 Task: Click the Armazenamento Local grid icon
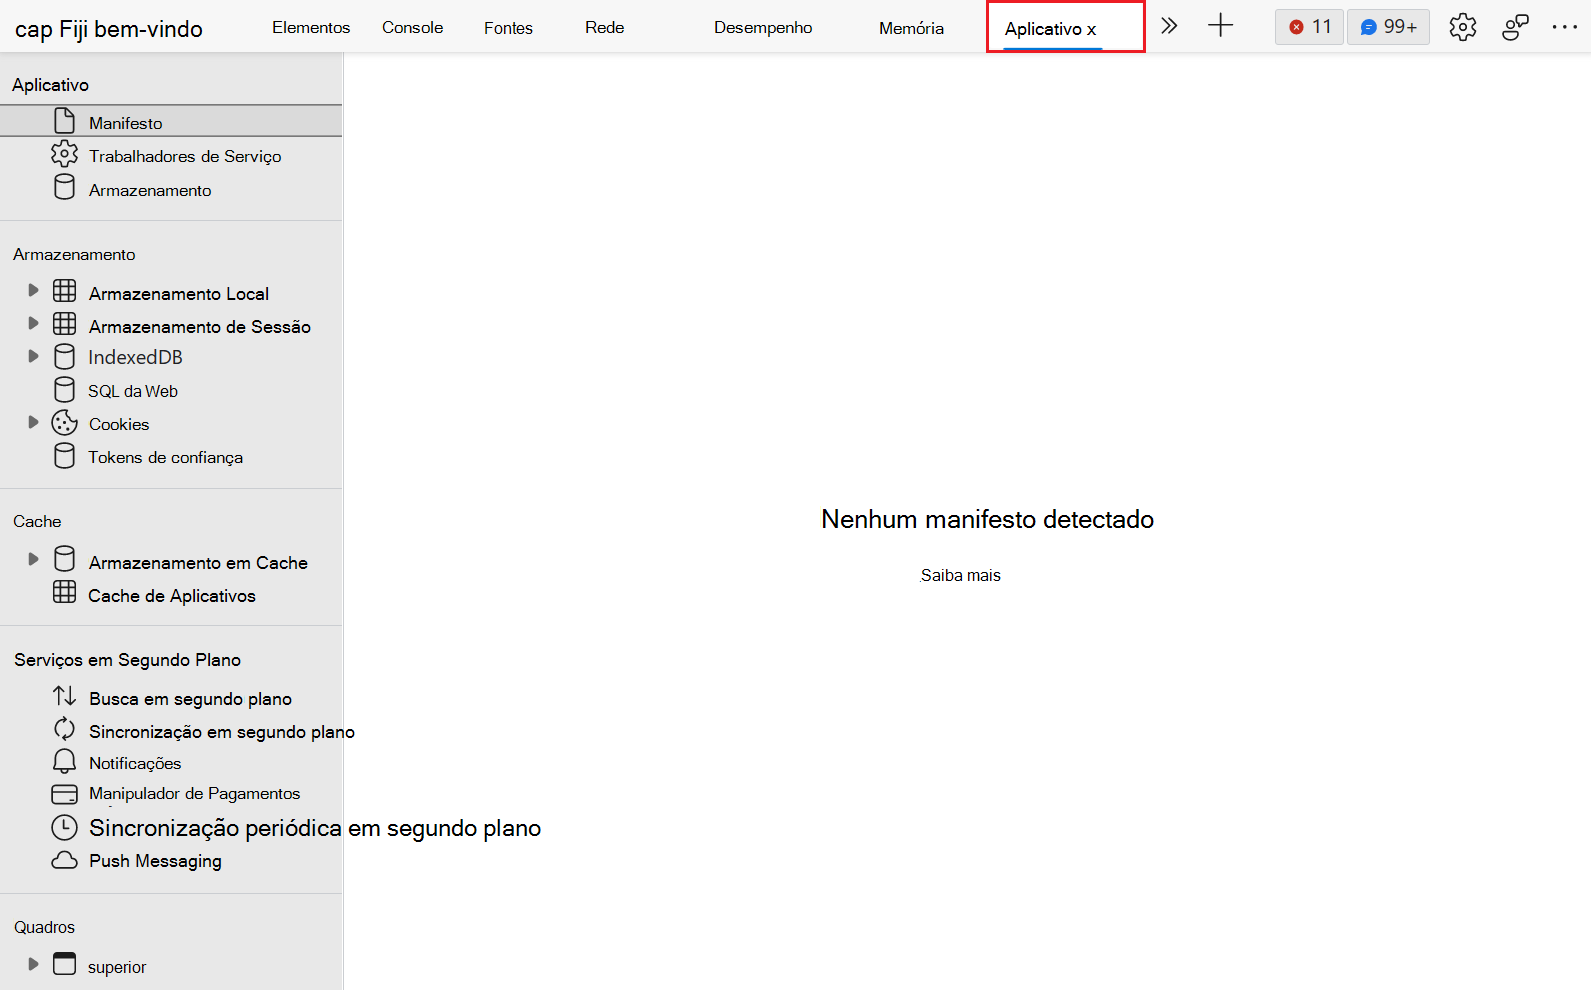pyautogui.click(x=64, y=291)
